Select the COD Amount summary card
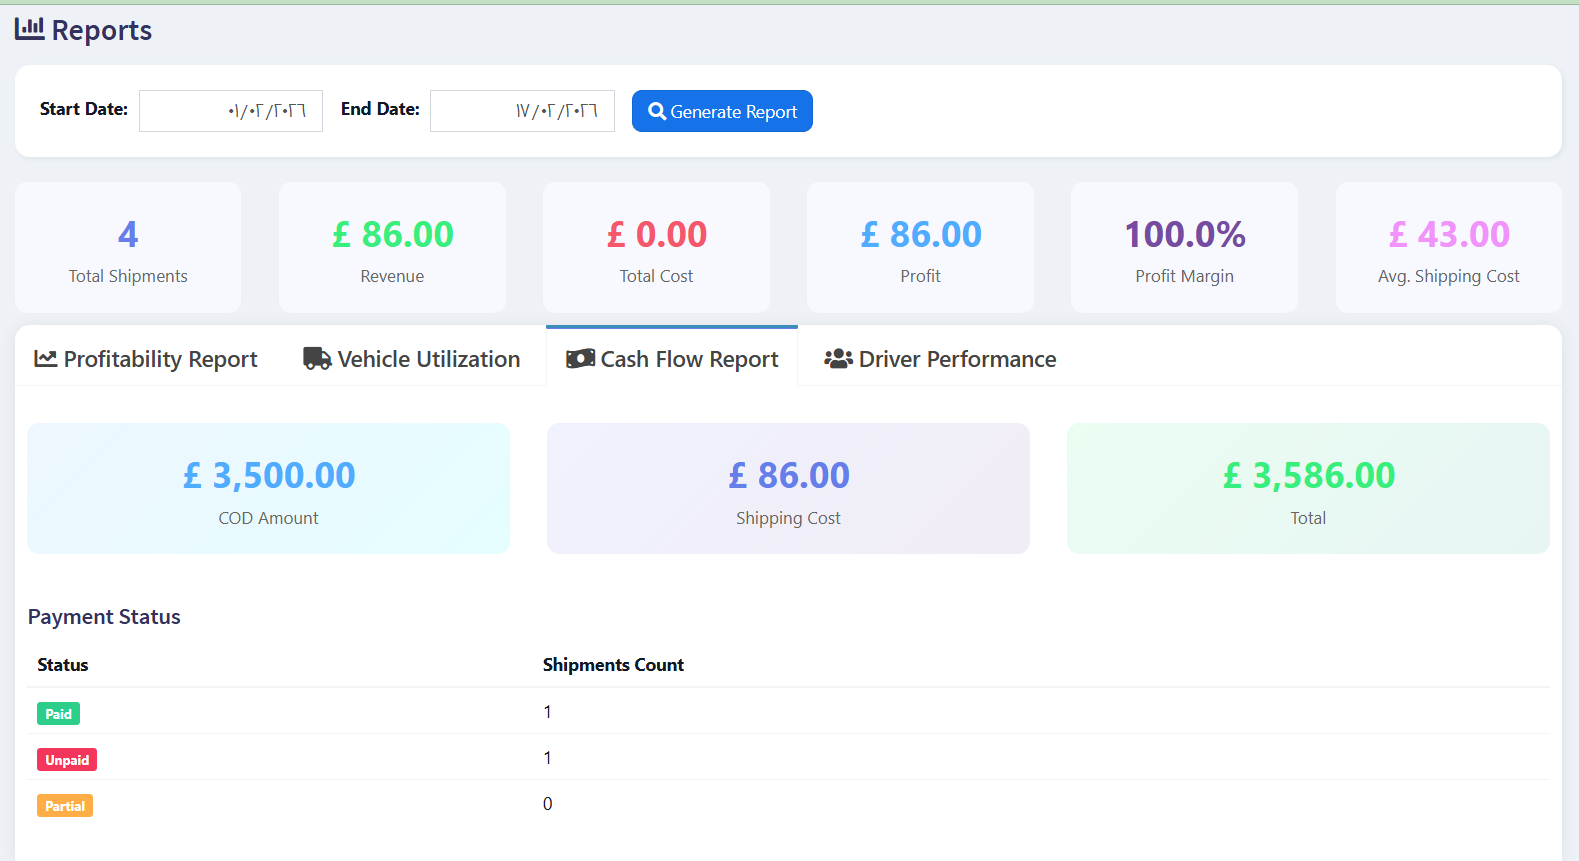1579x861 pixels. [268, 489]
